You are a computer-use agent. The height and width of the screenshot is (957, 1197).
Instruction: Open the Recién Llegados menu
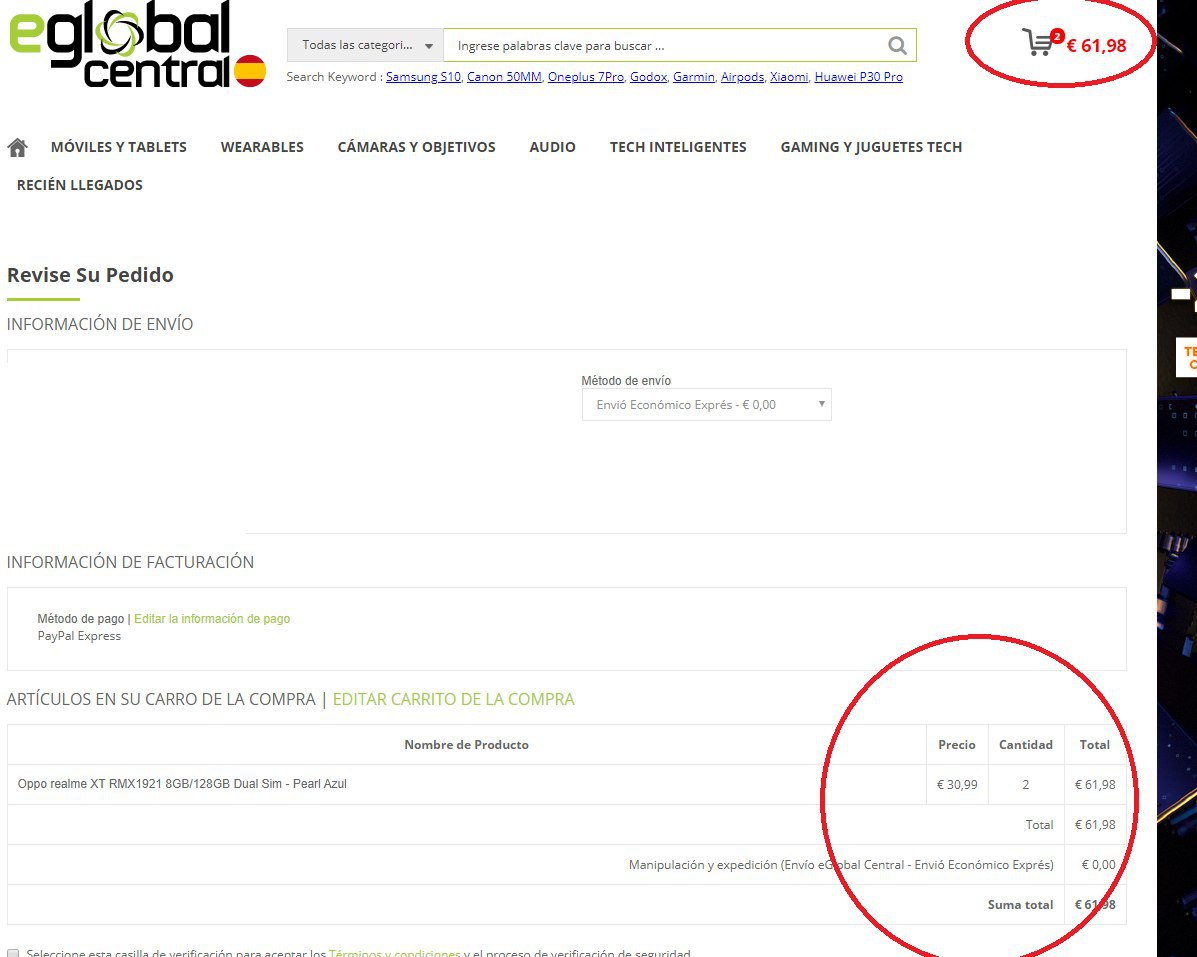[x=79, y=185]
